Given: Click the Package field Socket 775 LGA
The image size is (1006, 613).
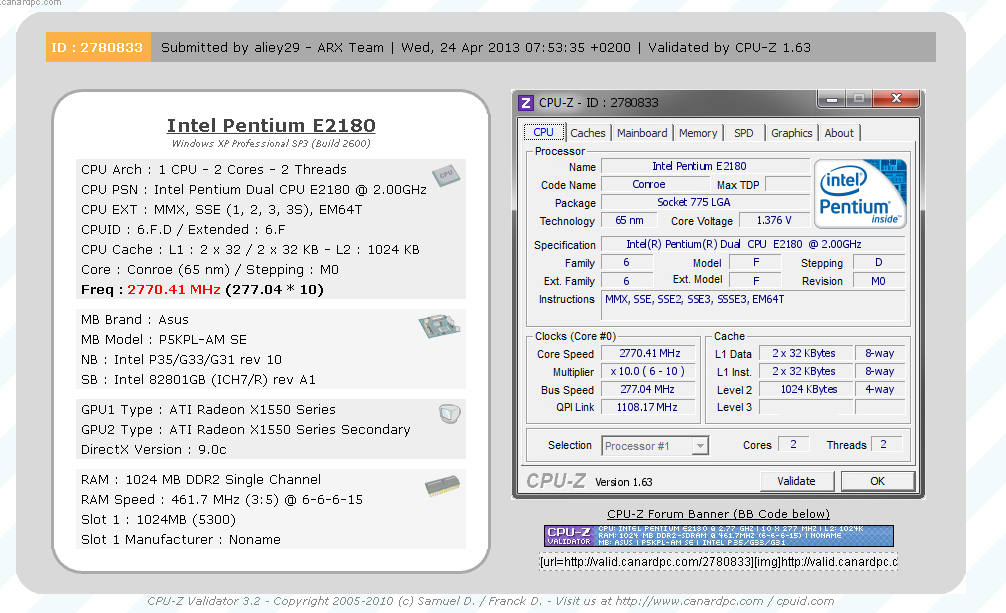Looking at the screenshot, I should click(x=705, y=202).
